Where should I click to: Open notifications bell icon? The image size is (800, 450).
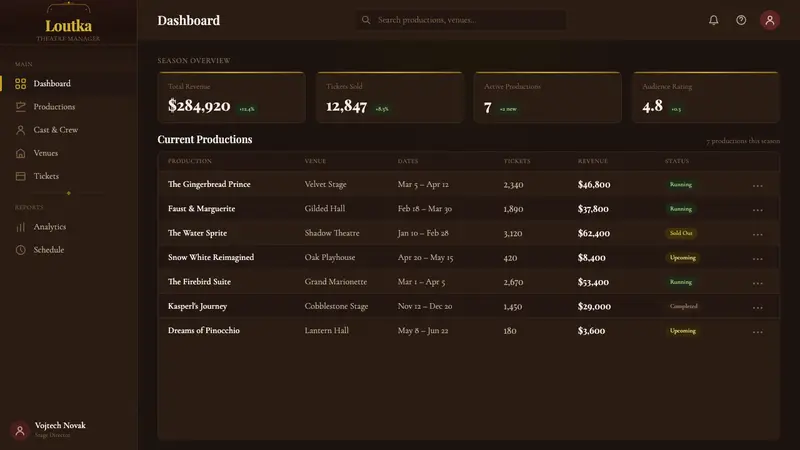(x=713, y=20)
